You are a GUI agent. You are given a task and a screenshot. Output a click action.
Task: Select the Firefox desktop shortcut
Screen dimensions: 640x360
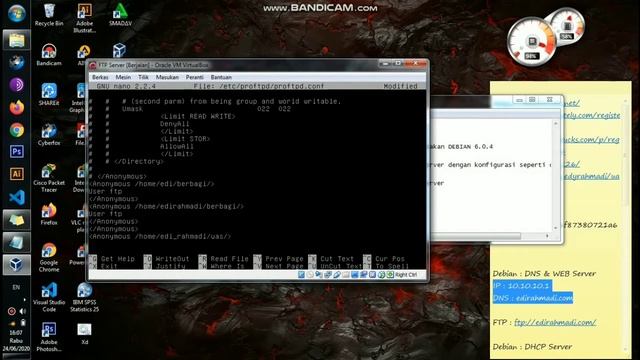point(49,214)
